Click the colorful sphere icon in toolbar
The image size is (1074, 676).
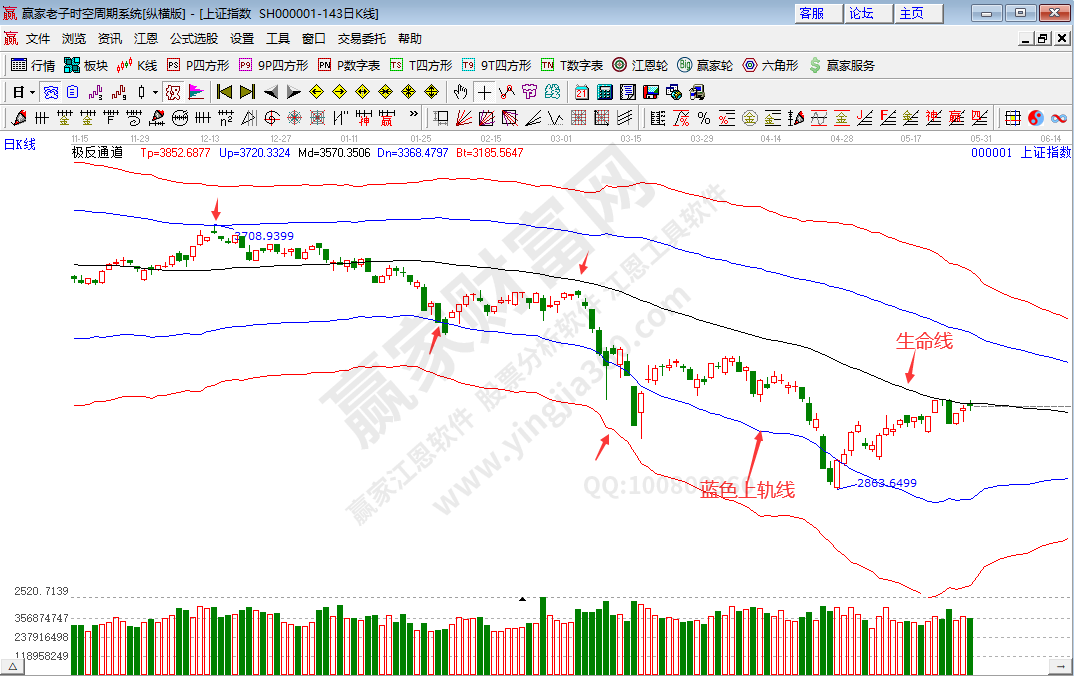(1034, 118)
